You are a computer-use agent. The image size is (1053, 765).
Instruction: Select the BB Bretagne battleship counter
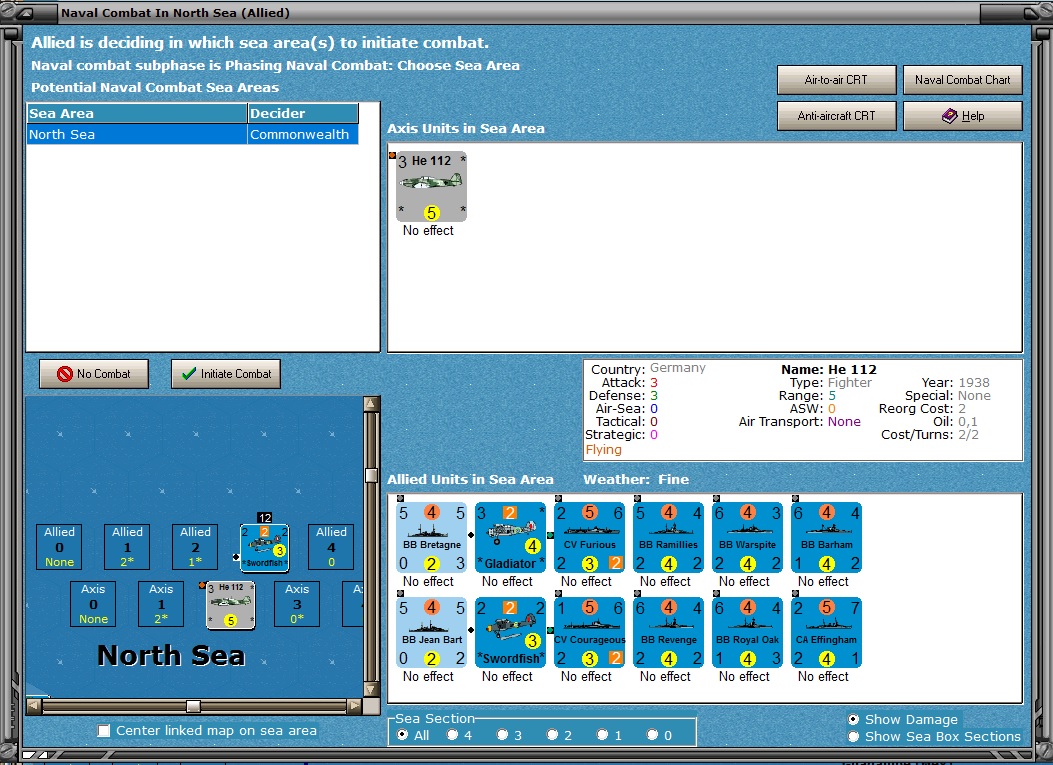click(x=432, y=537)
